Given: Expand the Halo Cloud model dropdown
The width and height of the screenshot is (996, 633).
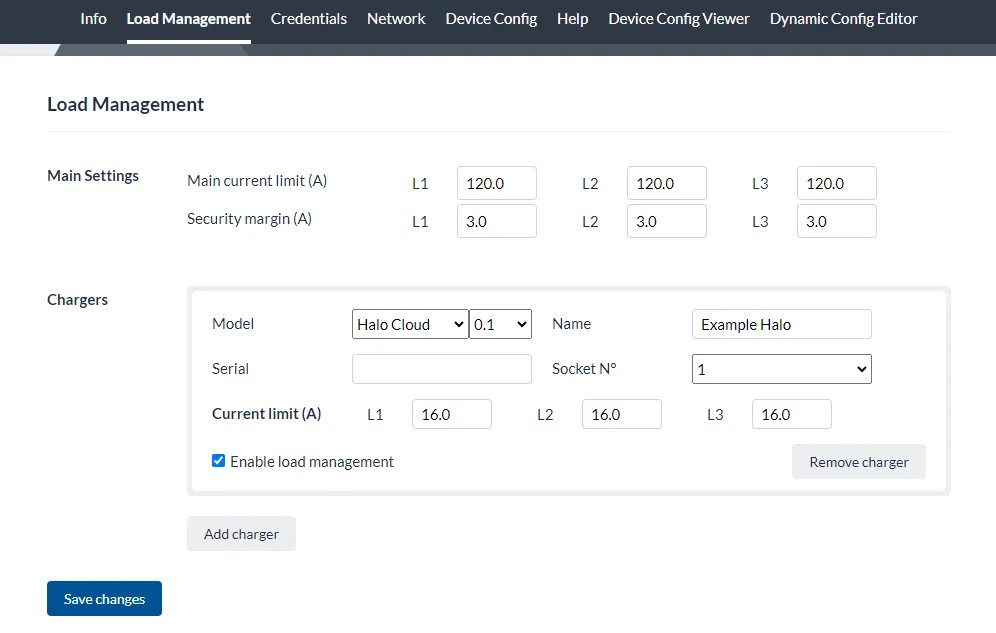Looking at the screenshot, I should pos(410,324).
